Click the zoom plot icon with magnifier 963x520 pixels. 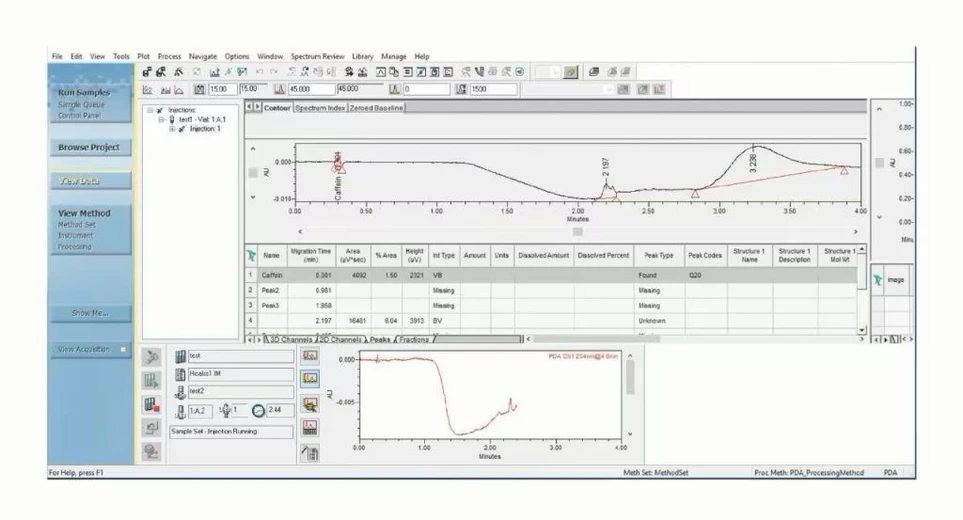coord(310,403)
